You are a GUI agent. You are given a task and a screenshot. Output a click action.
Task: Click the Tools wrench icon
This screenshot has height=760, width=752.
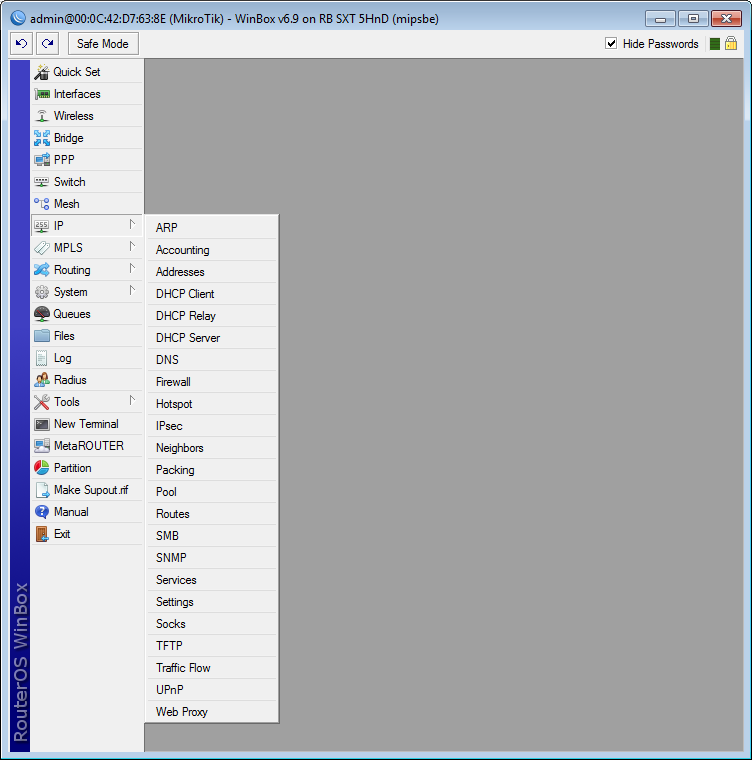pyautogui.click(x=42, y=402)
